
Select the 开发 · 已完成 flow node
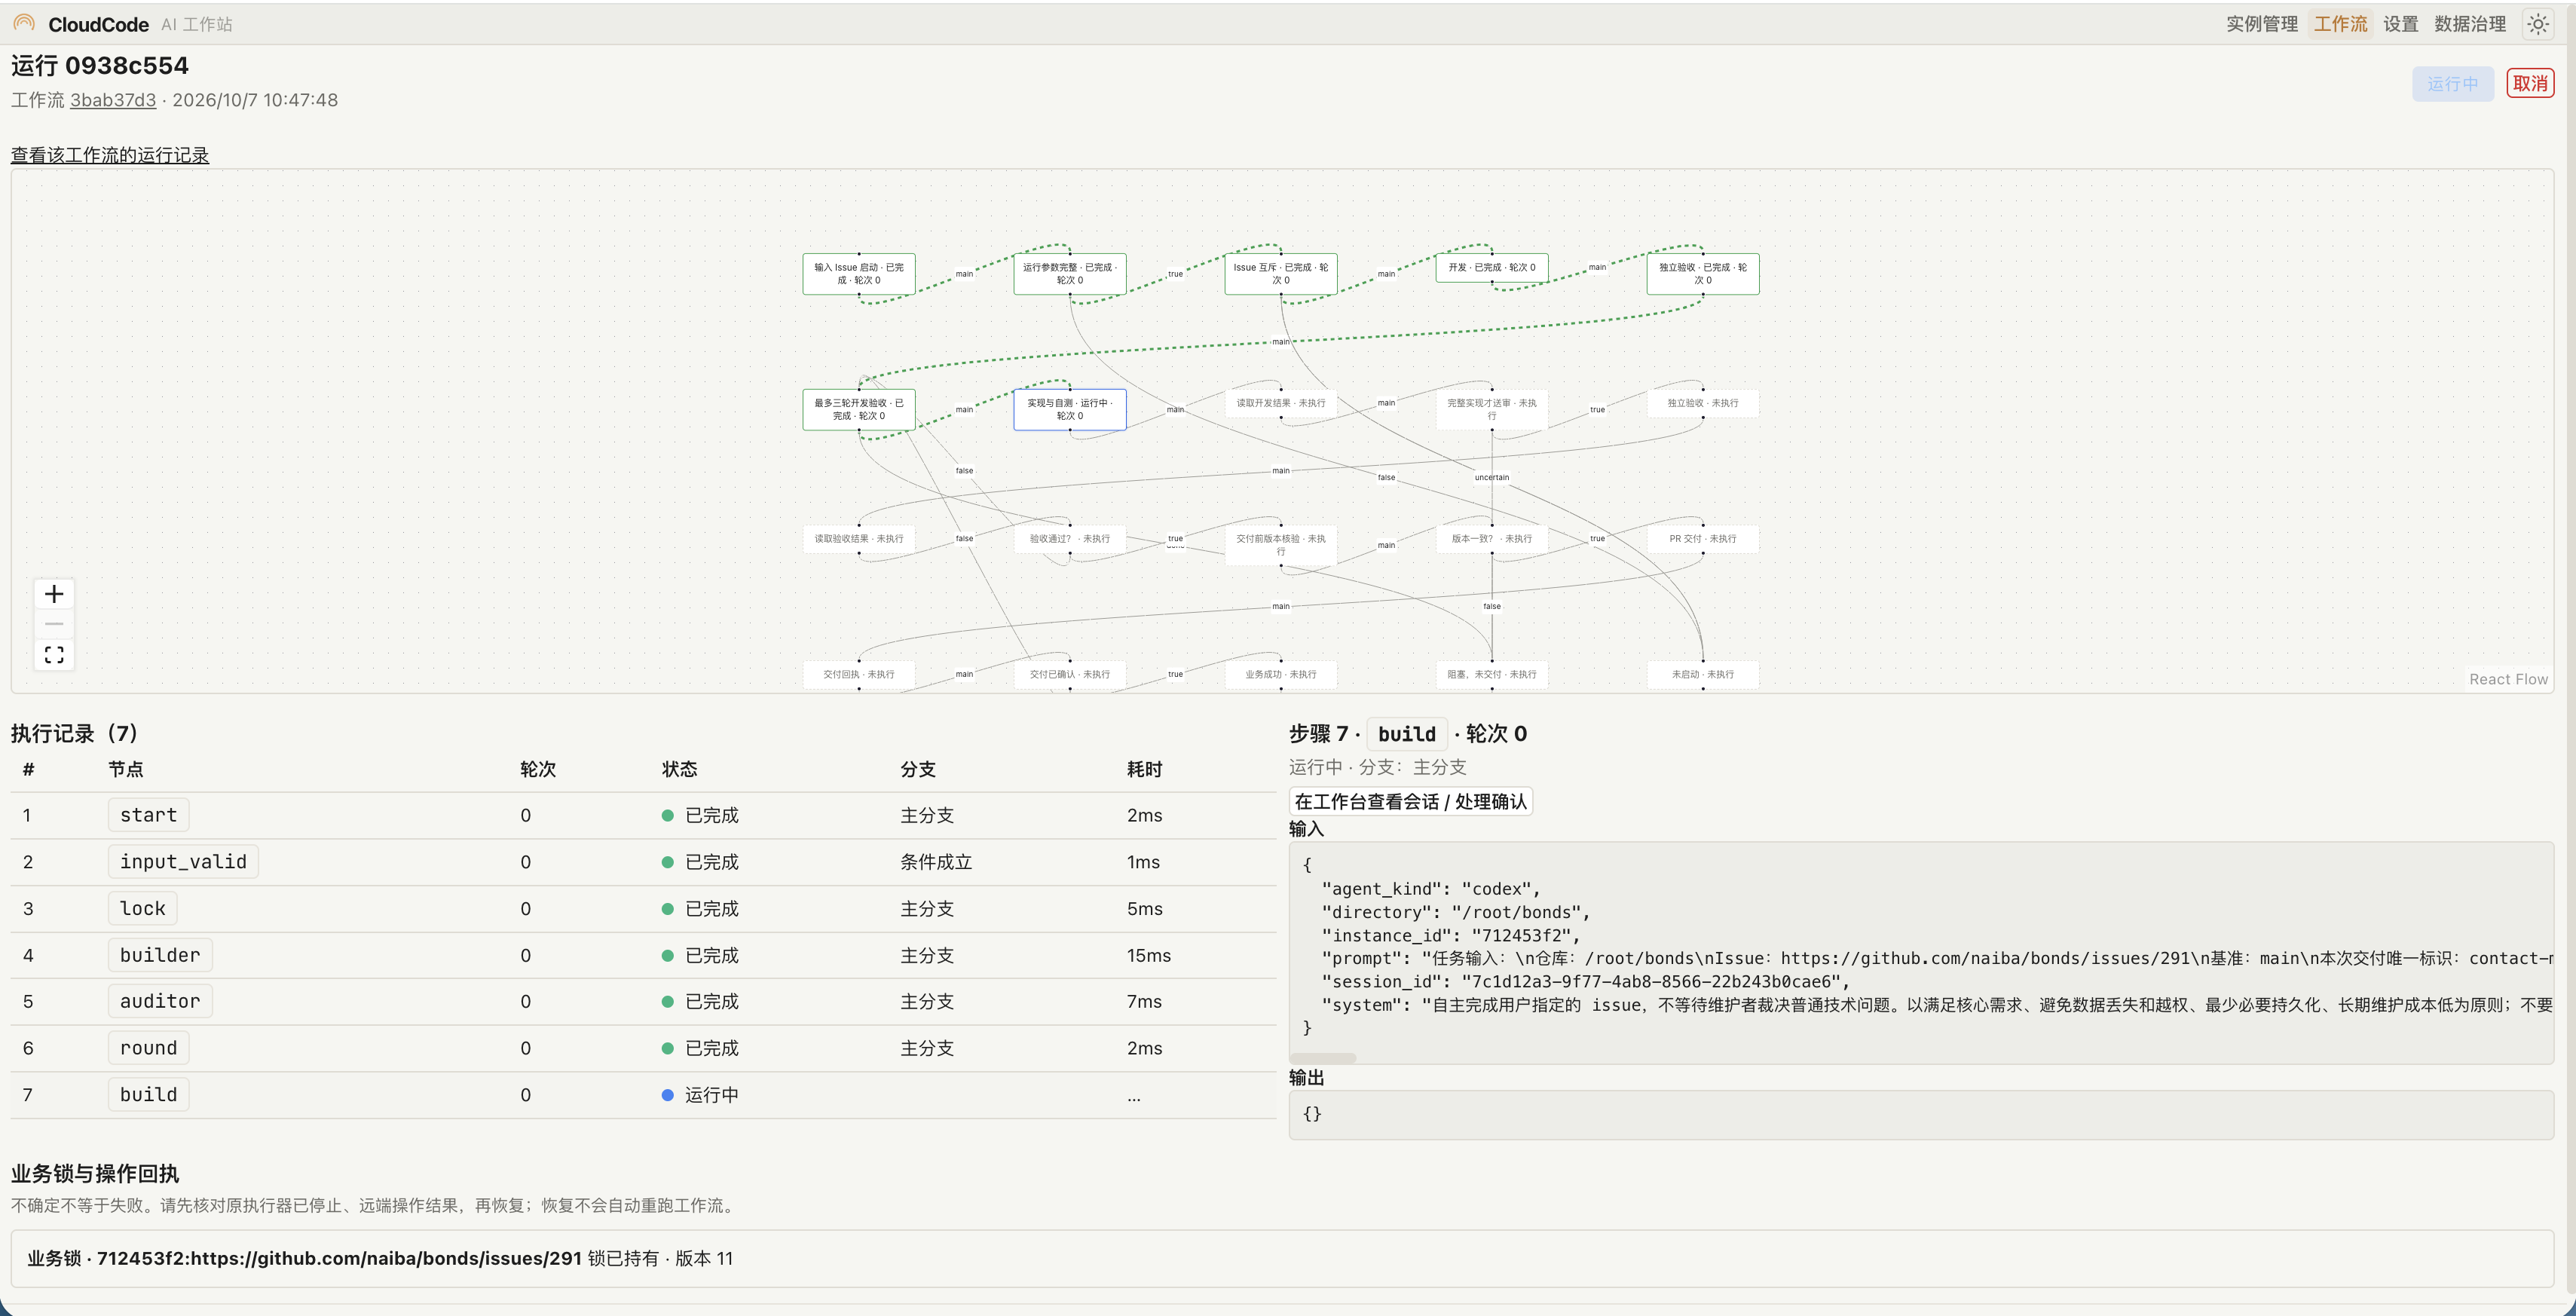point(1492,268)
